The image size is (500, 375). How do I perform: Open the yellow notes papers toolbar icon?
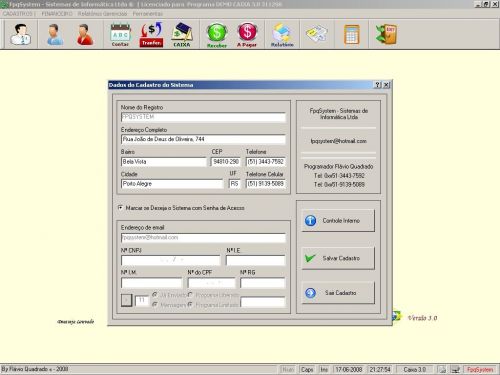coord(317,34)
